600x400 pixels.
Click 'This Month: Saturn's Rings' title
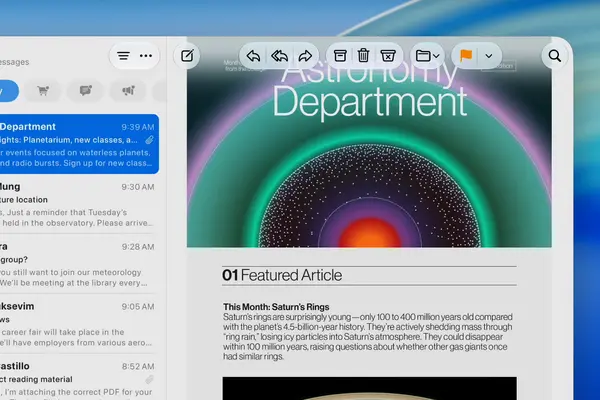pos(276,307)
